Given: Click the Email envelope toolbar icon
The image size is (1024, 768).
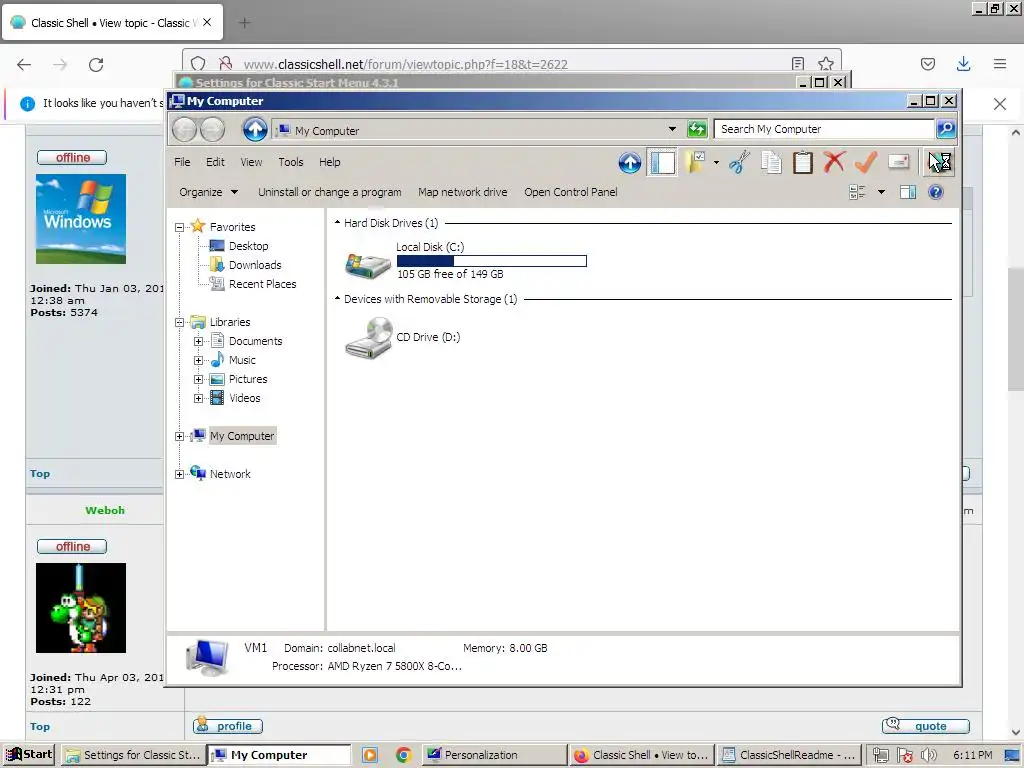Looking at the screenshot, I should (899, 162).
